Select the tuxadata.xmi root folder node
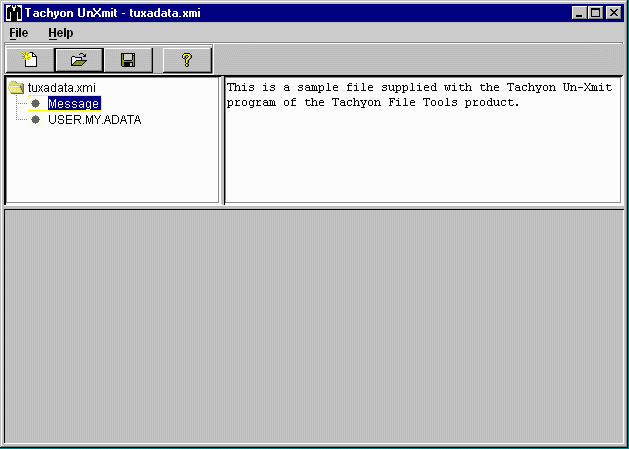The width and height of the screenshot is (629, 449). [61, 87]
